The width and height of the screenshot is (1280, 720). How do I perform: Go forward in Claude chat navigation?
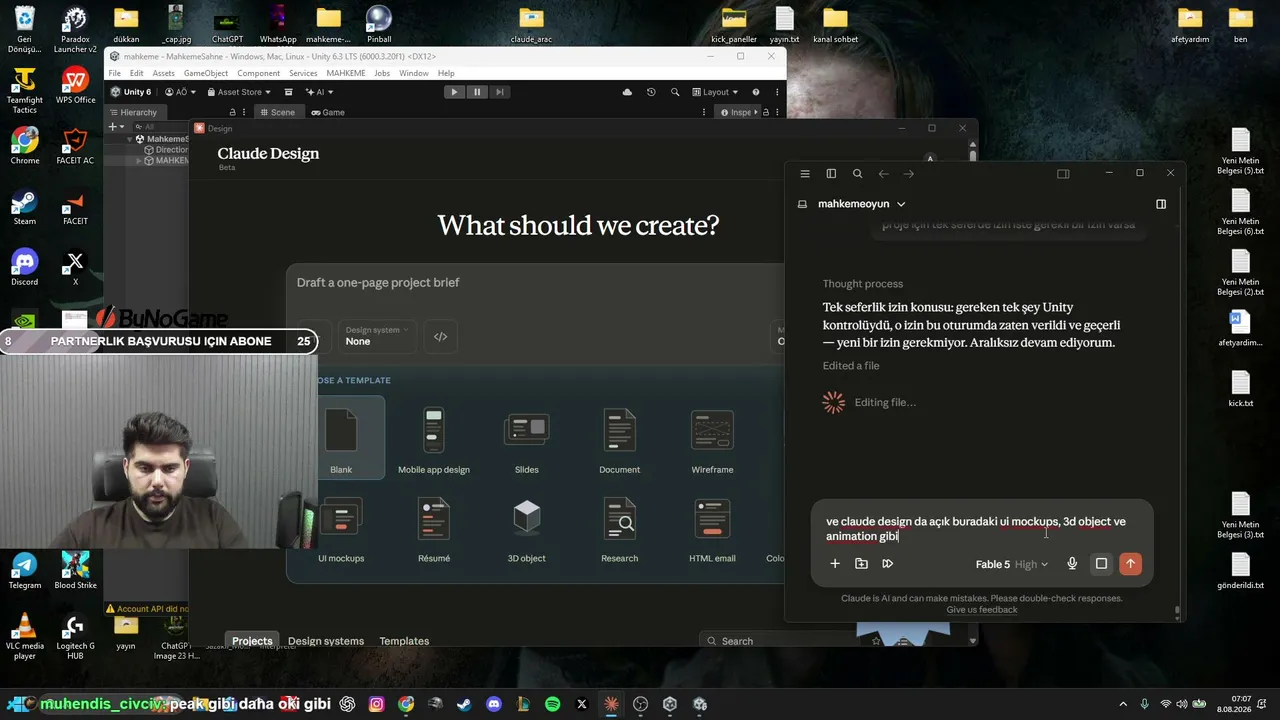click(909, 174)
